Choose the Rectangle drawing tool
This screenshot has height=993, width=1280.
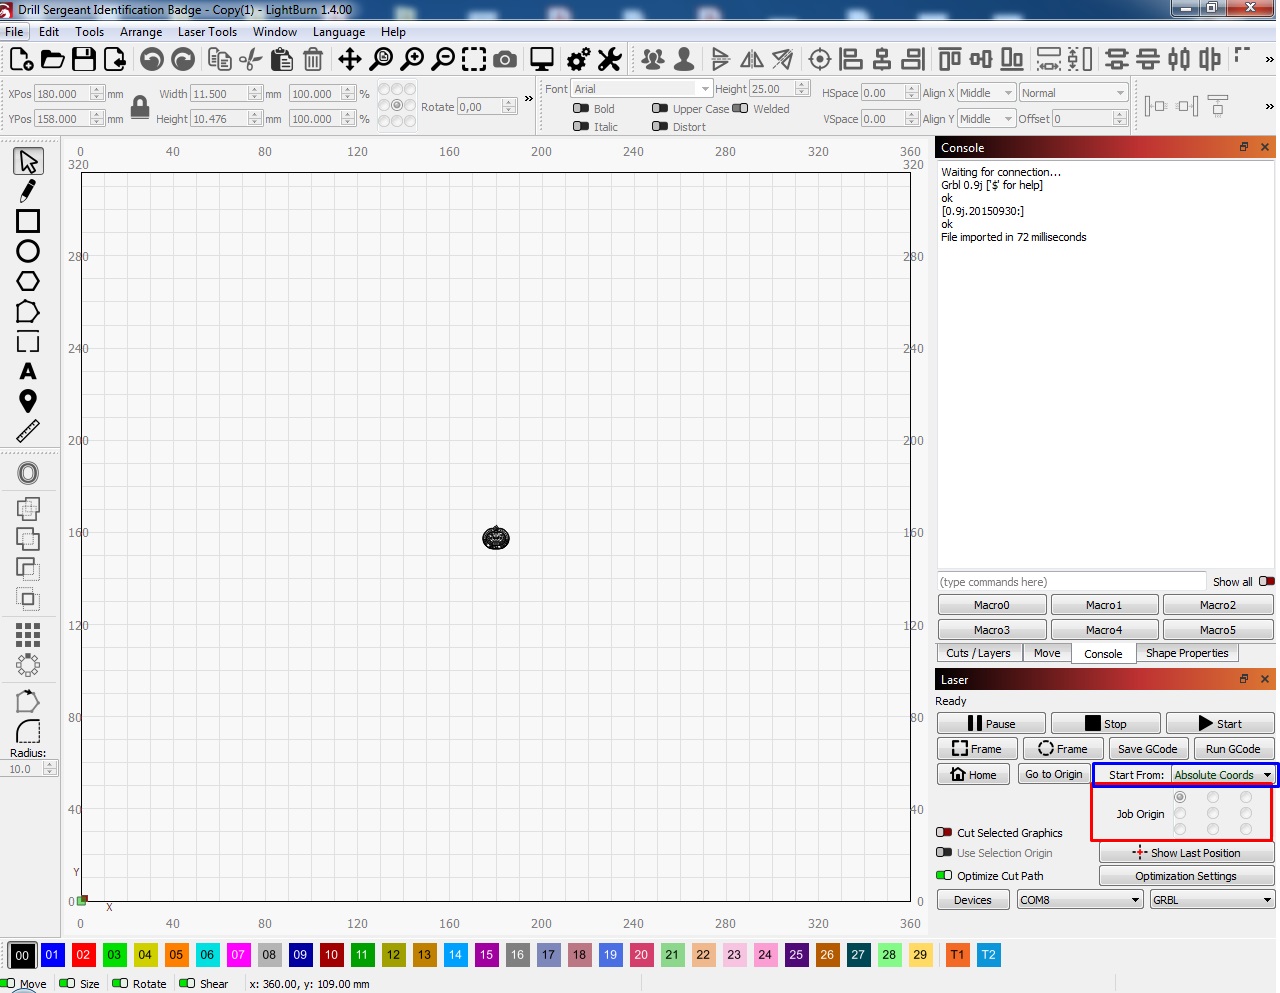[x=28, y=221]
